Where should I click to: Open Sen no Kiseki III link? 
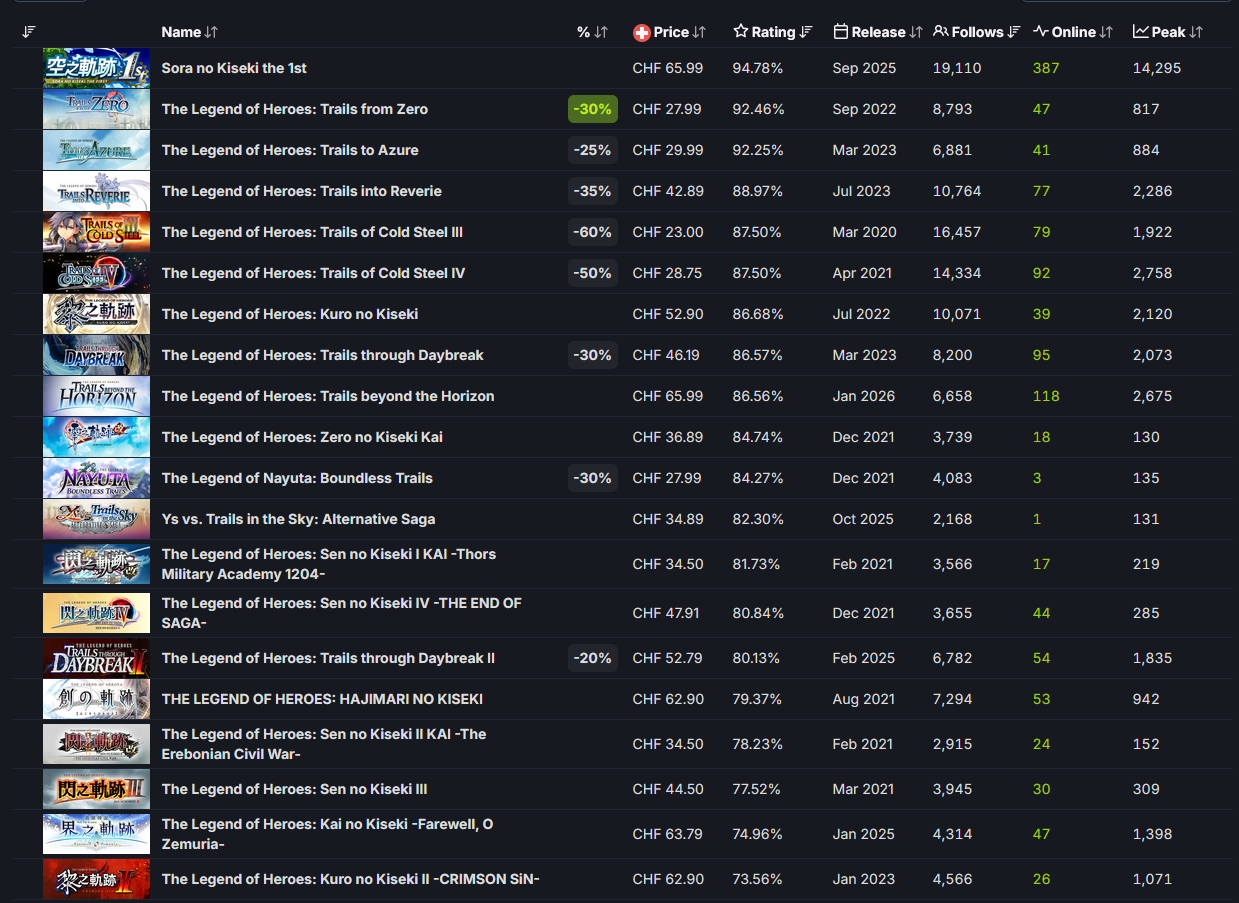click(294, 789)
